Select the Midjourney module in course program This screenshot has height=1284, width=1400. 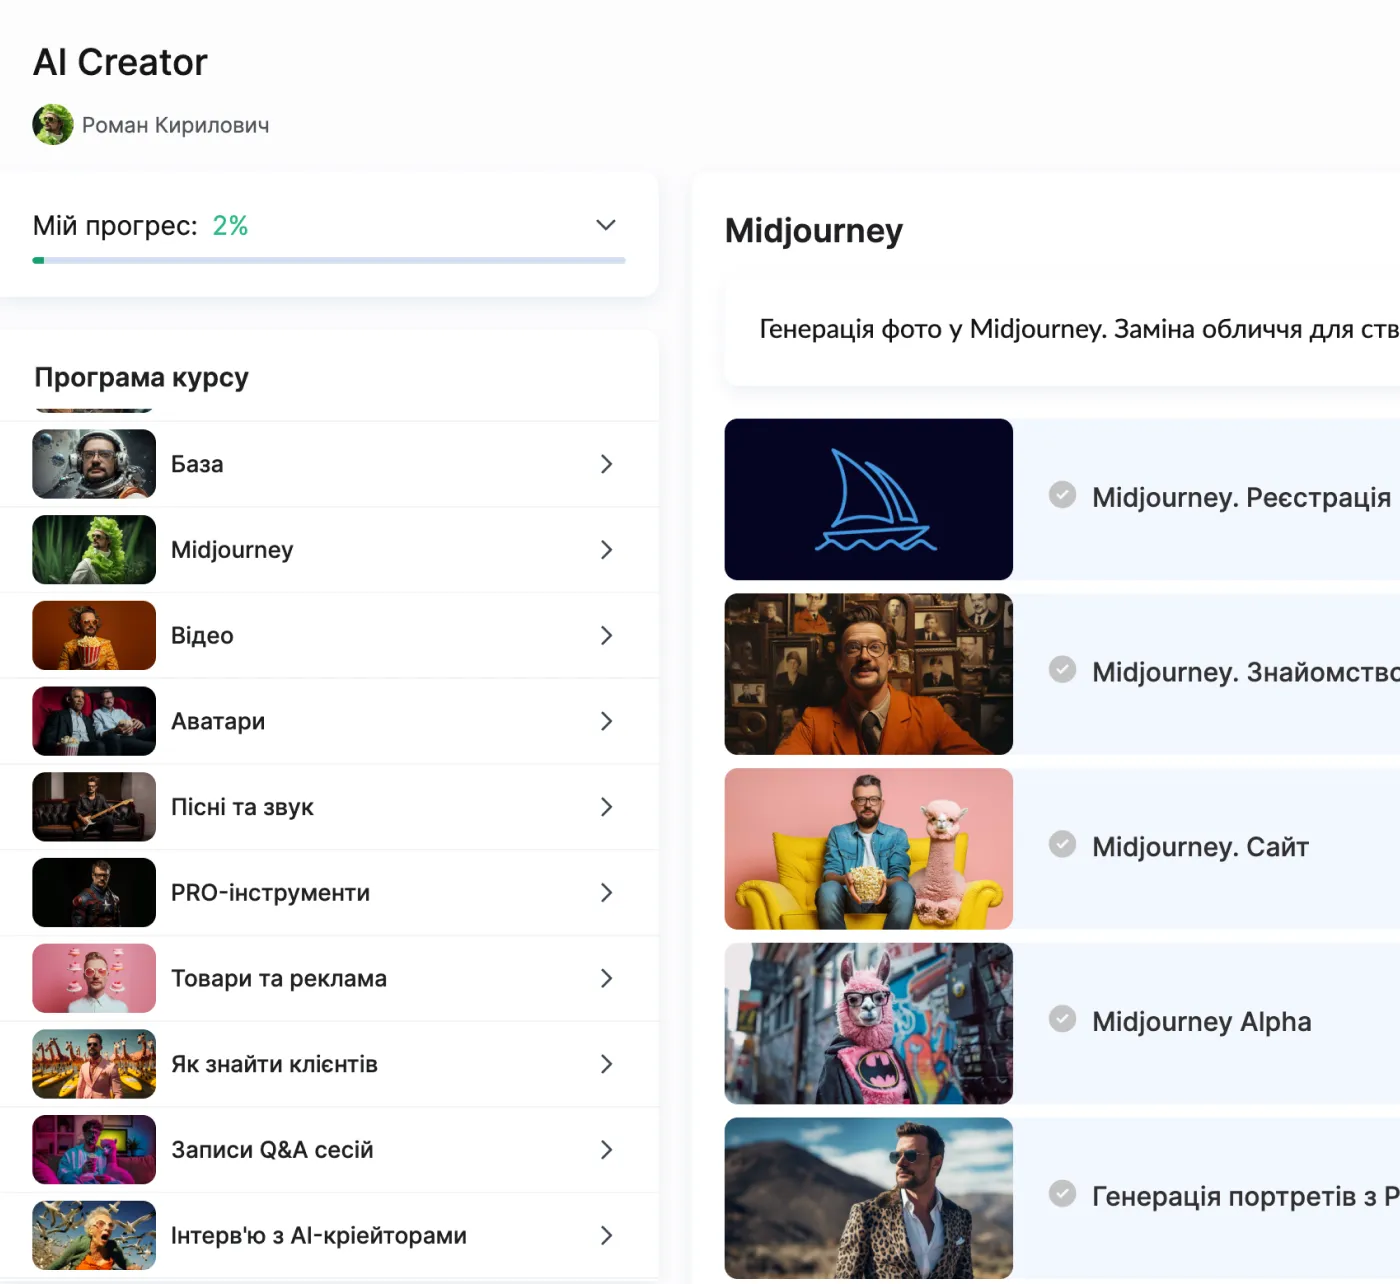pos(232,550)
